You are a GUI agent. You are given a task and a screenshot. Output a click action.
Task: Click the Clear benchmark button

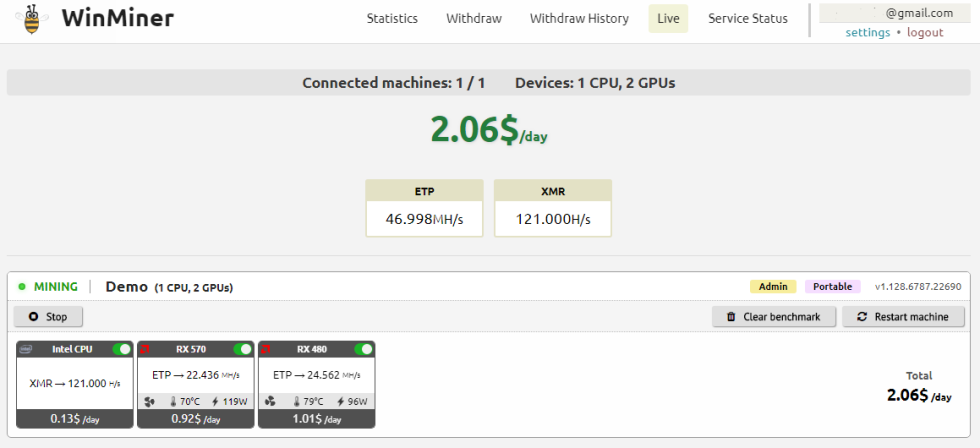tap(773, 316)
